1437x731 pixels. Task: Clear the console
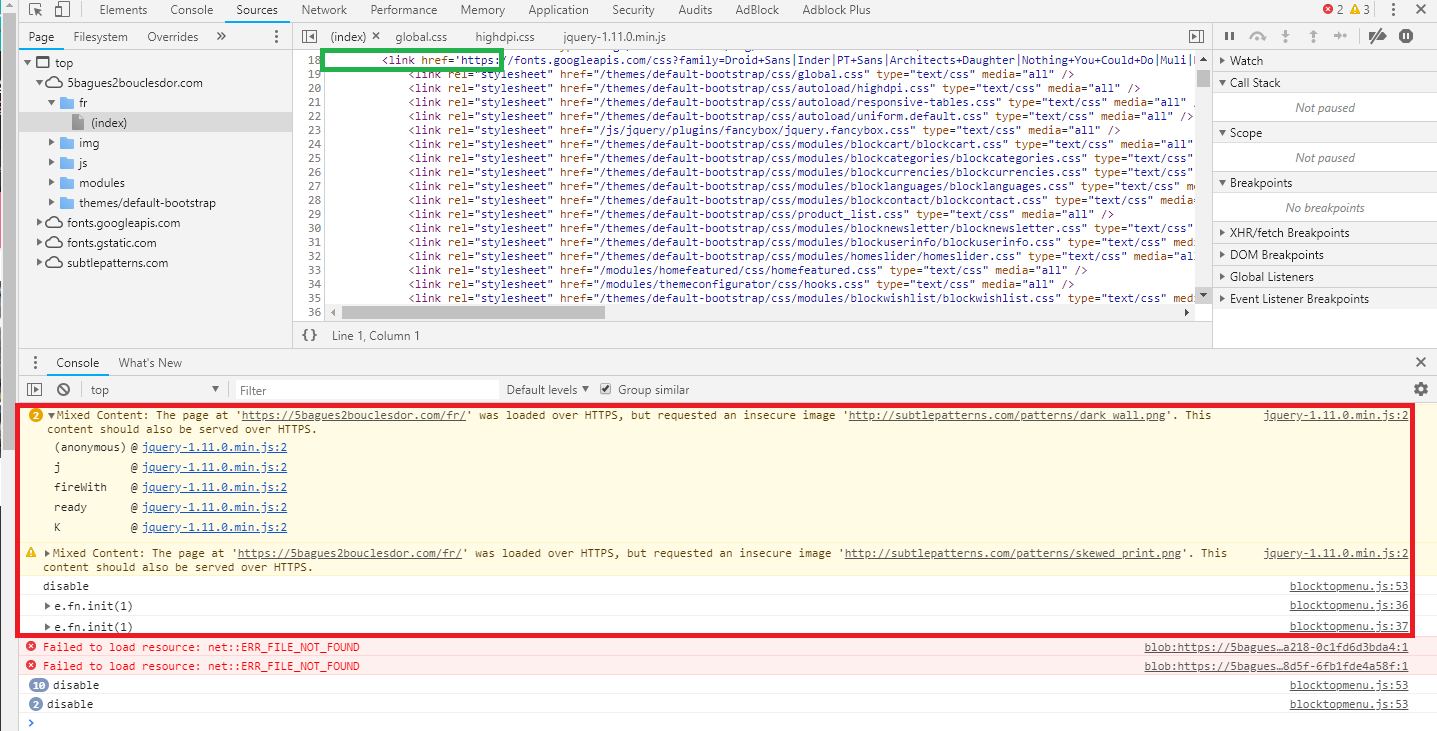click(63, 390)
